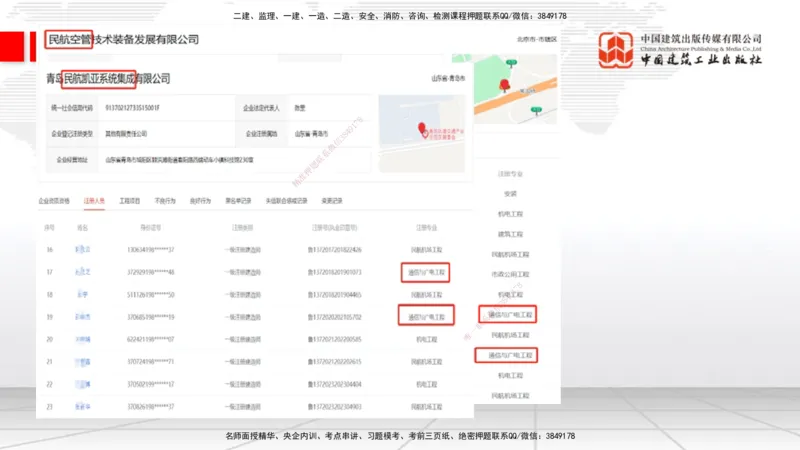Viewport: 800px width, 450px height.
Task: Click the 北京市-市辖区 label in background window
Action: click(537, 39)
